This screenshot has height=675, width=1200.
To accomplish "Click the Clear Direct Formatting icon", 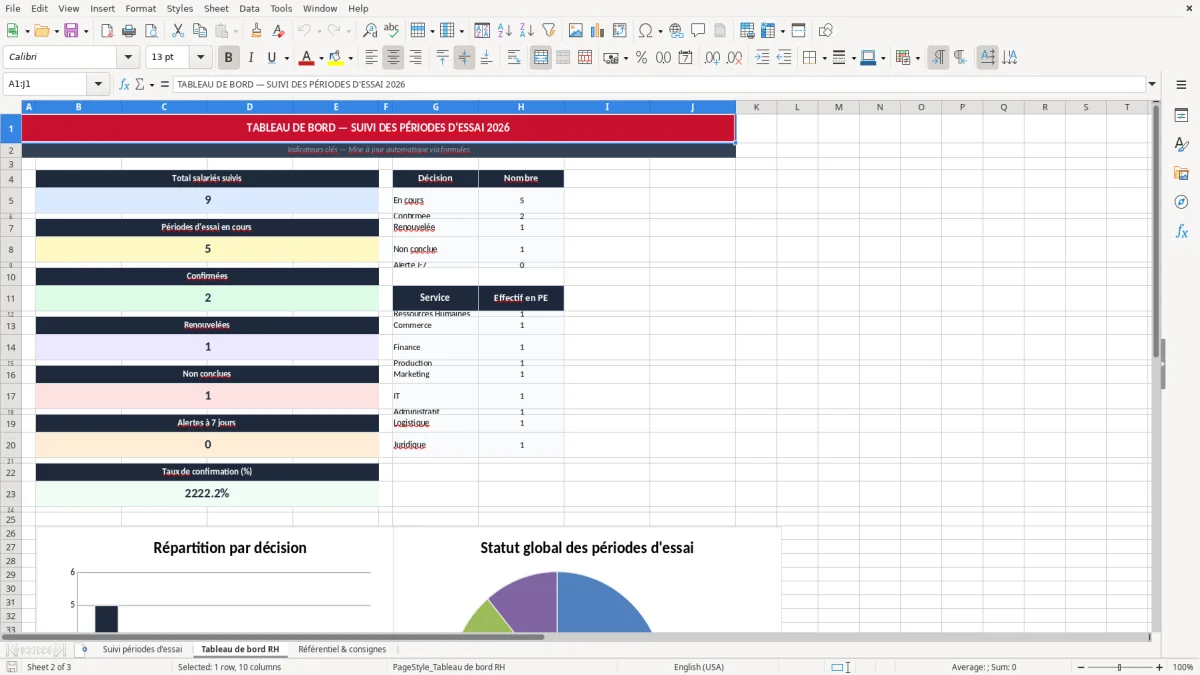I will [278, 31].
